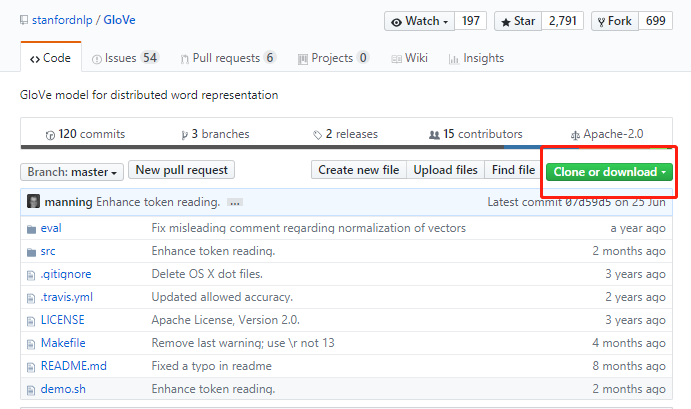Click the README.md file icon
Image resolution: width=691 pixels, height=409 pixels.
coord(31,367)
